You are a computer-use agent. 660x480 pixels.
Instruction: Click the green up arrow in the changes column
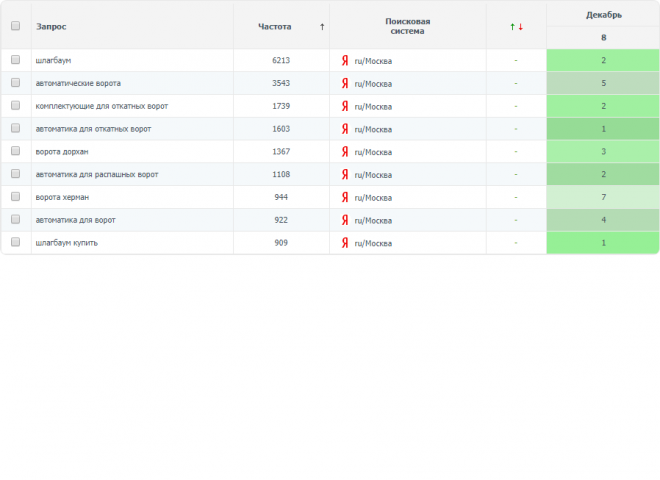click(512, 27)
